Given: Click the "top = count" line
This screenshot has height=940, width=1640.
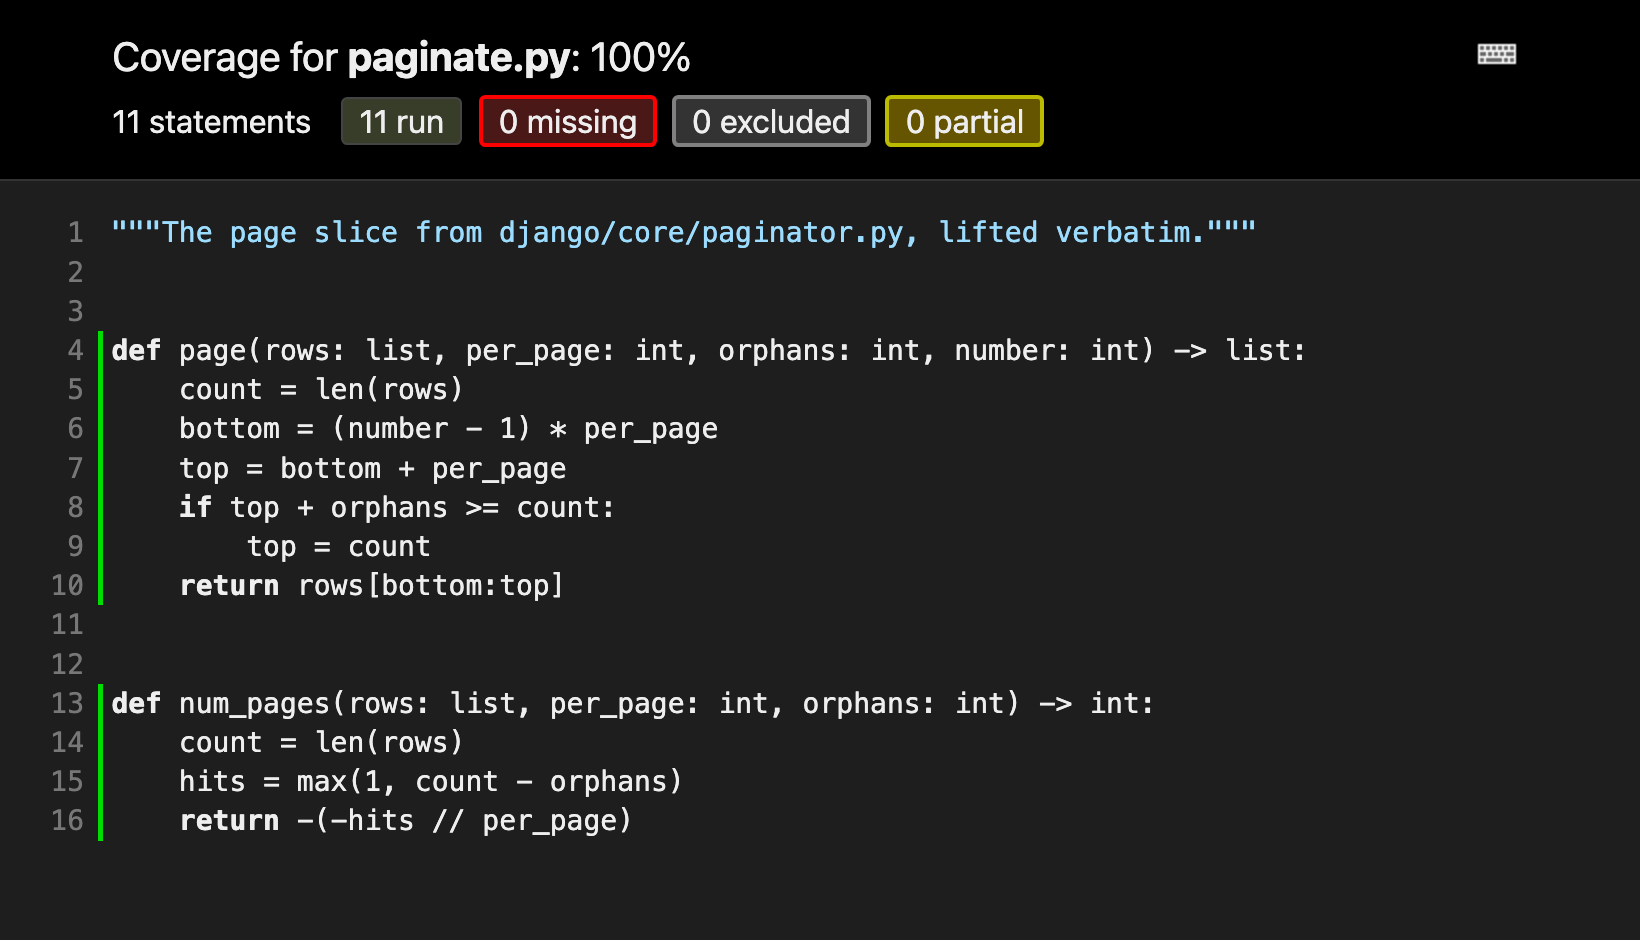Looking at the screenshot, I should click(339, 546).
